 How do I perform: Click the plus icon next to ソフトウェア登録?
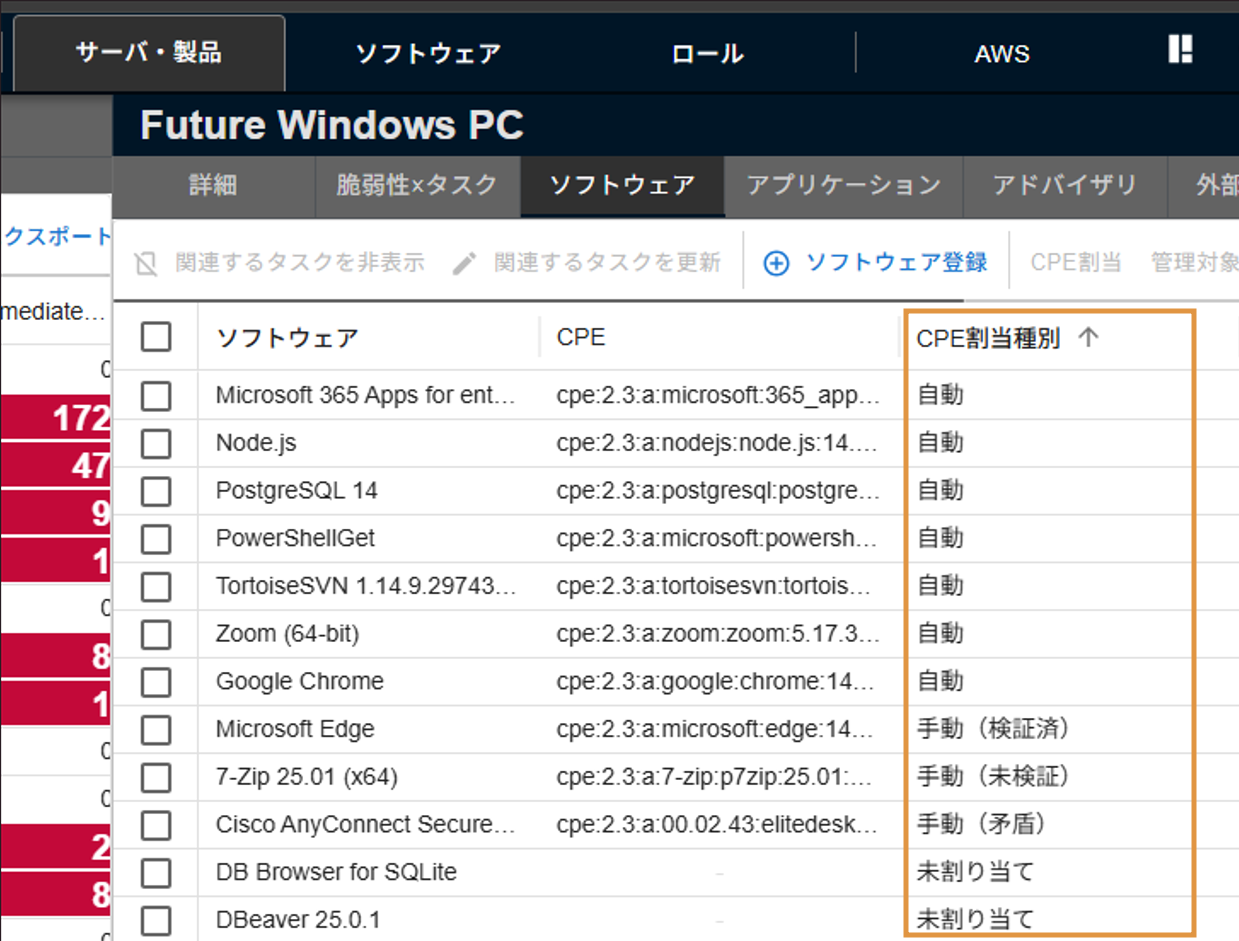tap(776, 265)
